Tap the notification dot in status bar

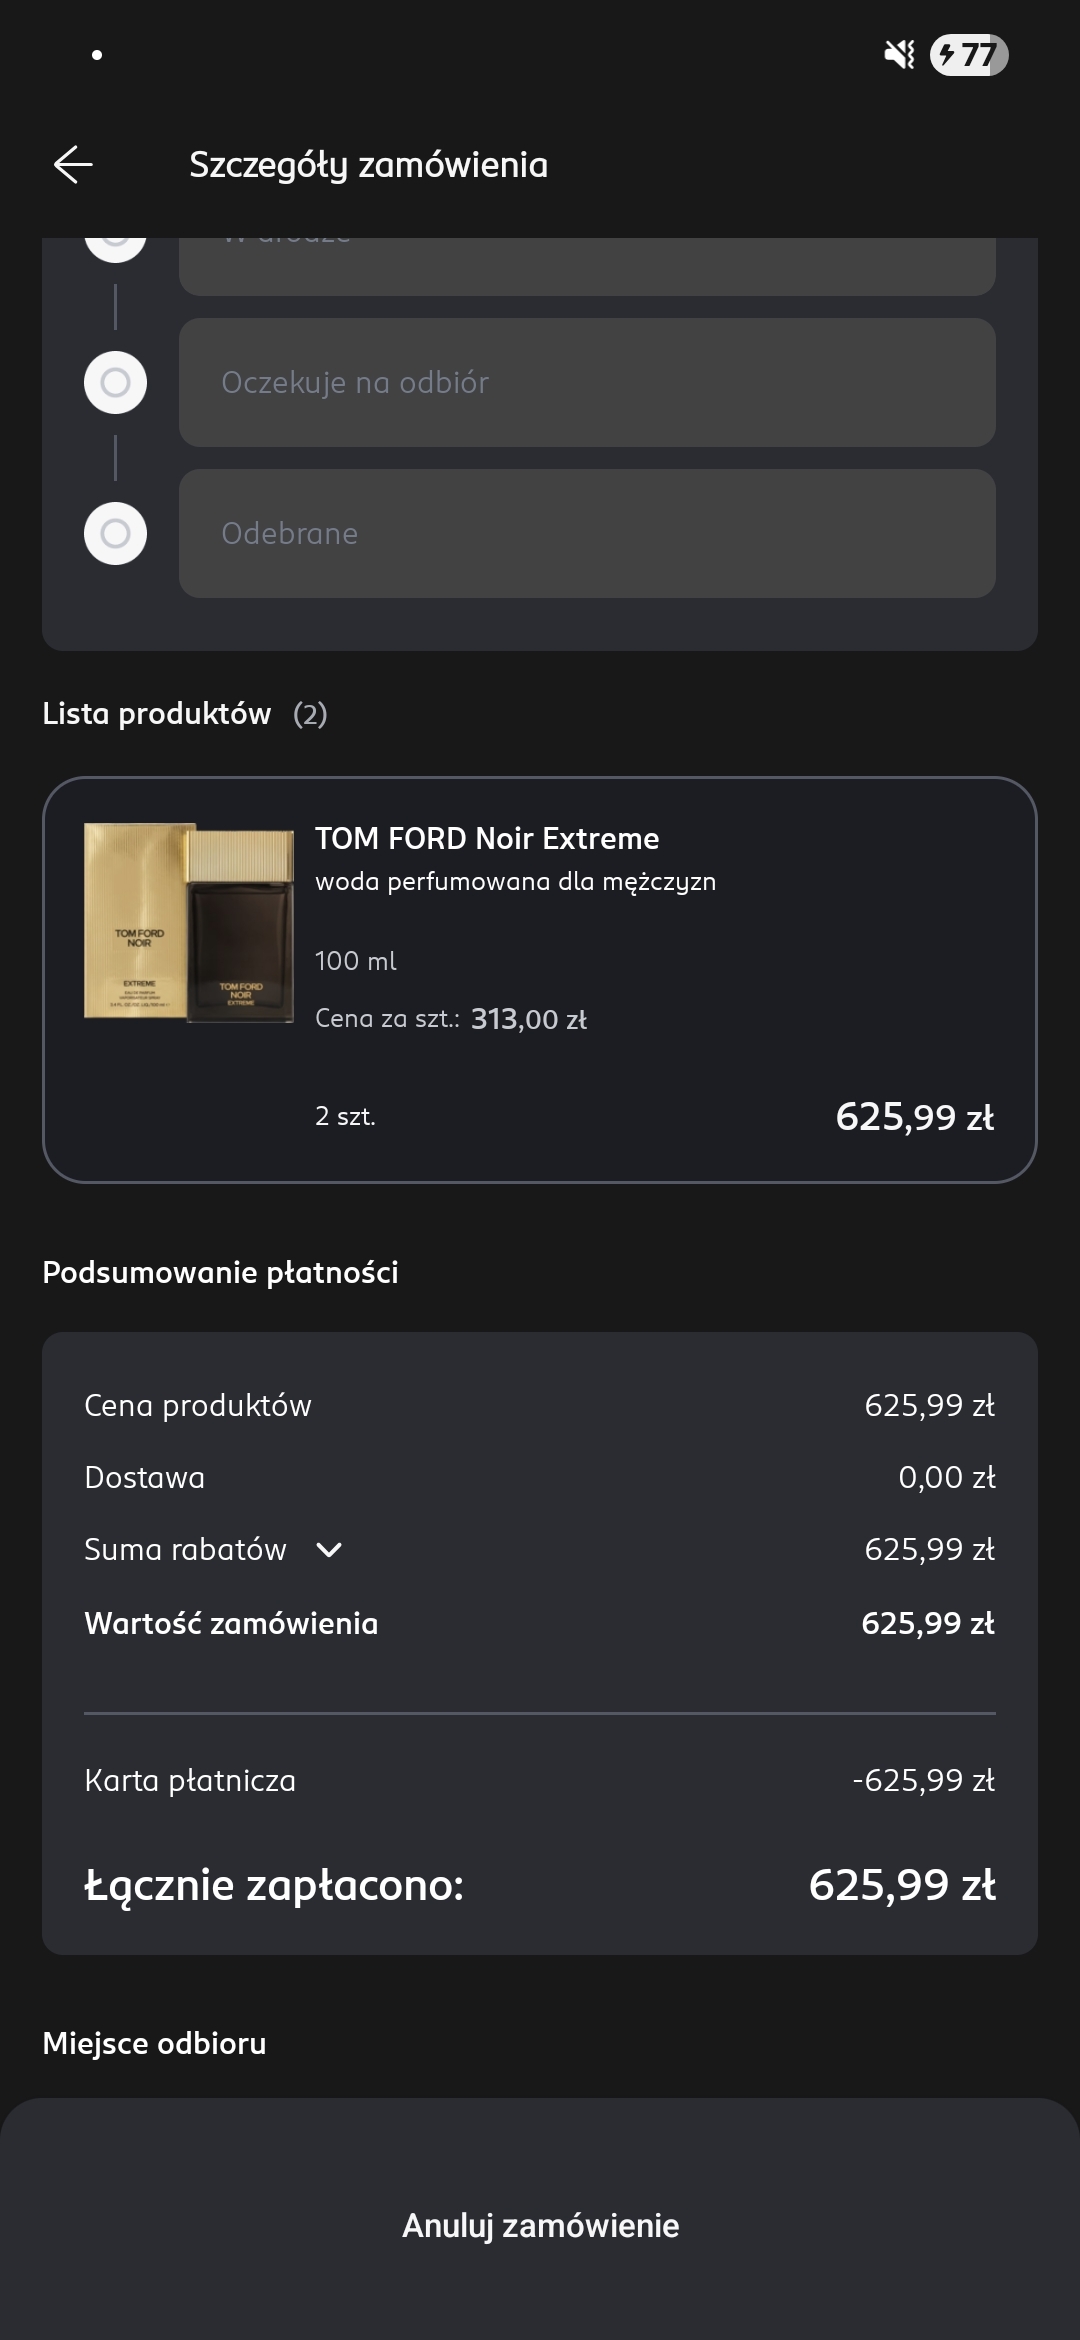pyautogui.click(x=97, y=55)
